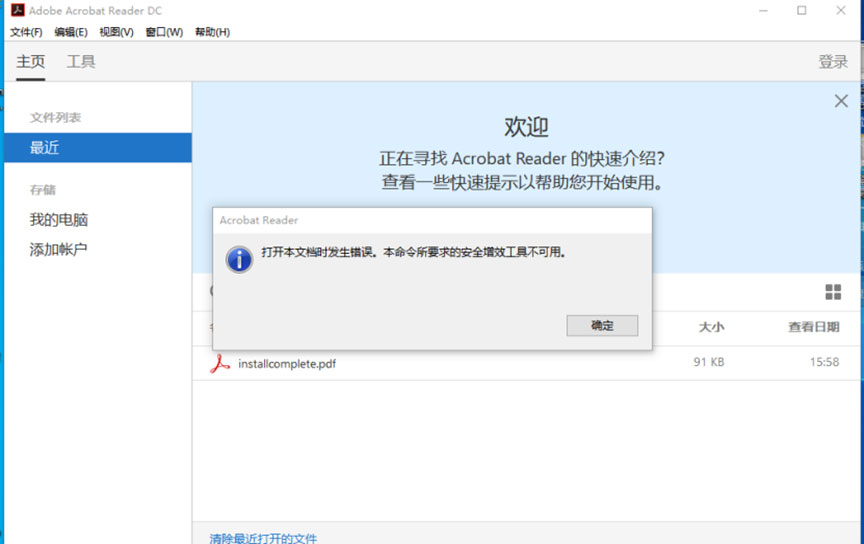Select 我的电脑 under storage
The width and height of the screenshot is (864, 544).
(x=58, y=220)
